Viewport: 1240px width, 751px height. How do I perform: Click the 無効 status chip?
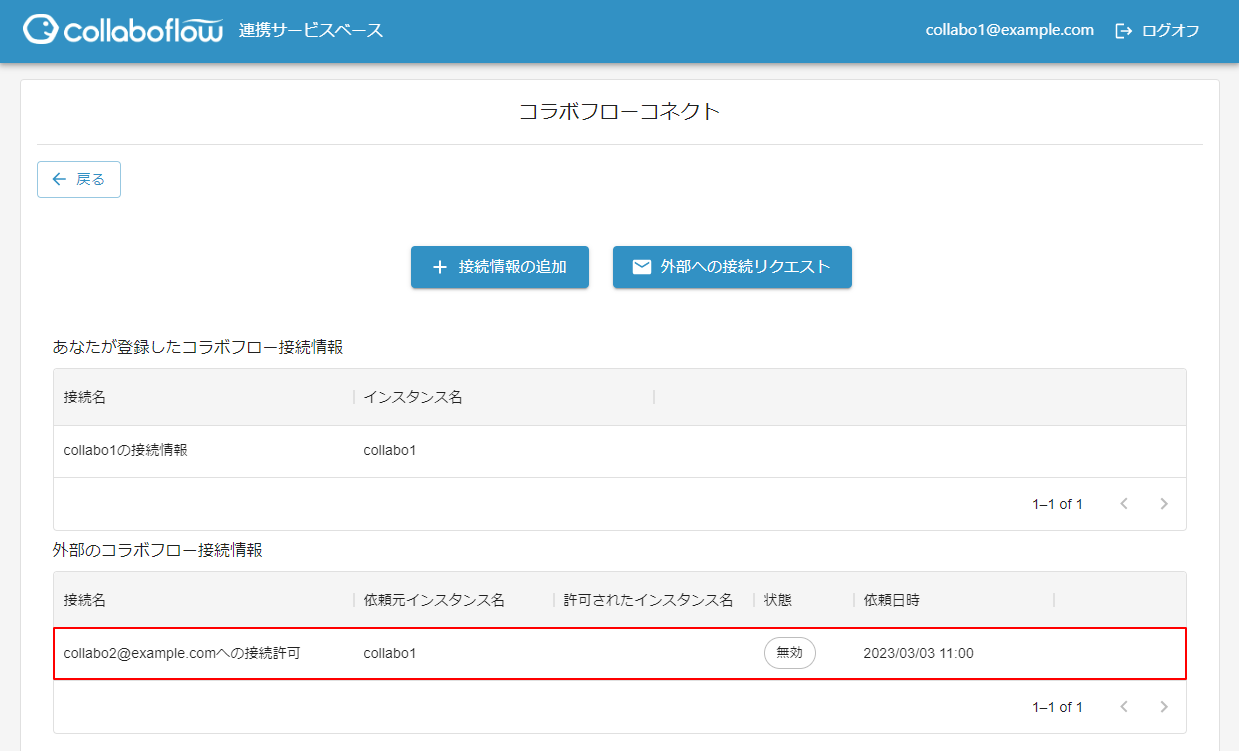(x=789, y=653)
